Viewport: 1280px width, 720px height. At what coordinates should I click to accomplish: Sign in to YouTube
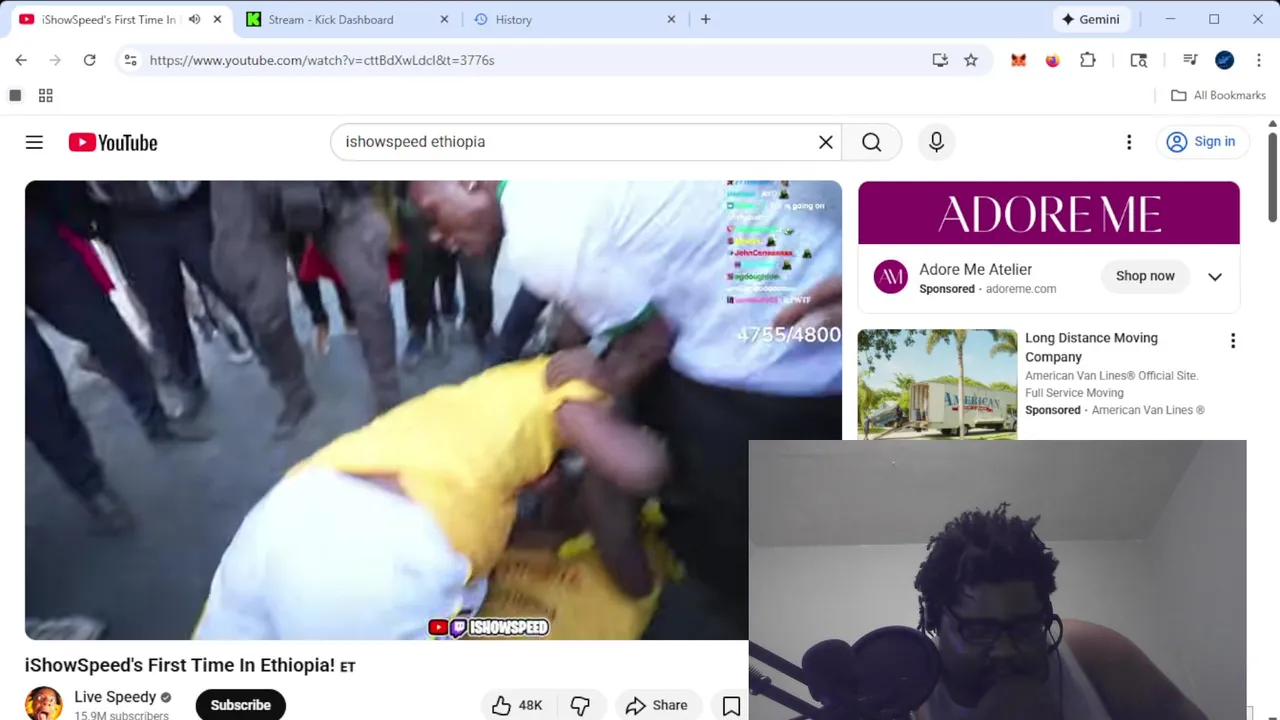[x=1201, y=142]
